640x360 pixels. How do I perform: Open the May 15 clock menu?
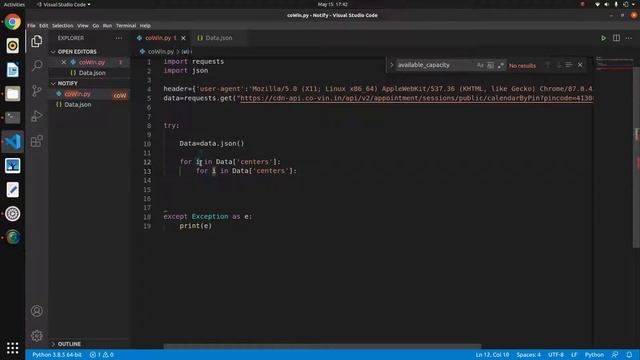pyautogui.click(x=333, y=4)
